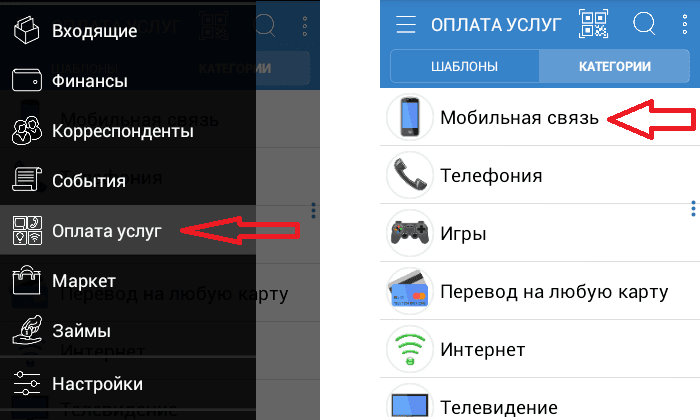Viewport: 700px width, 420px height.
Task: Switch to the ШАБЛОНЫ tab
Action: pos(464,66)
